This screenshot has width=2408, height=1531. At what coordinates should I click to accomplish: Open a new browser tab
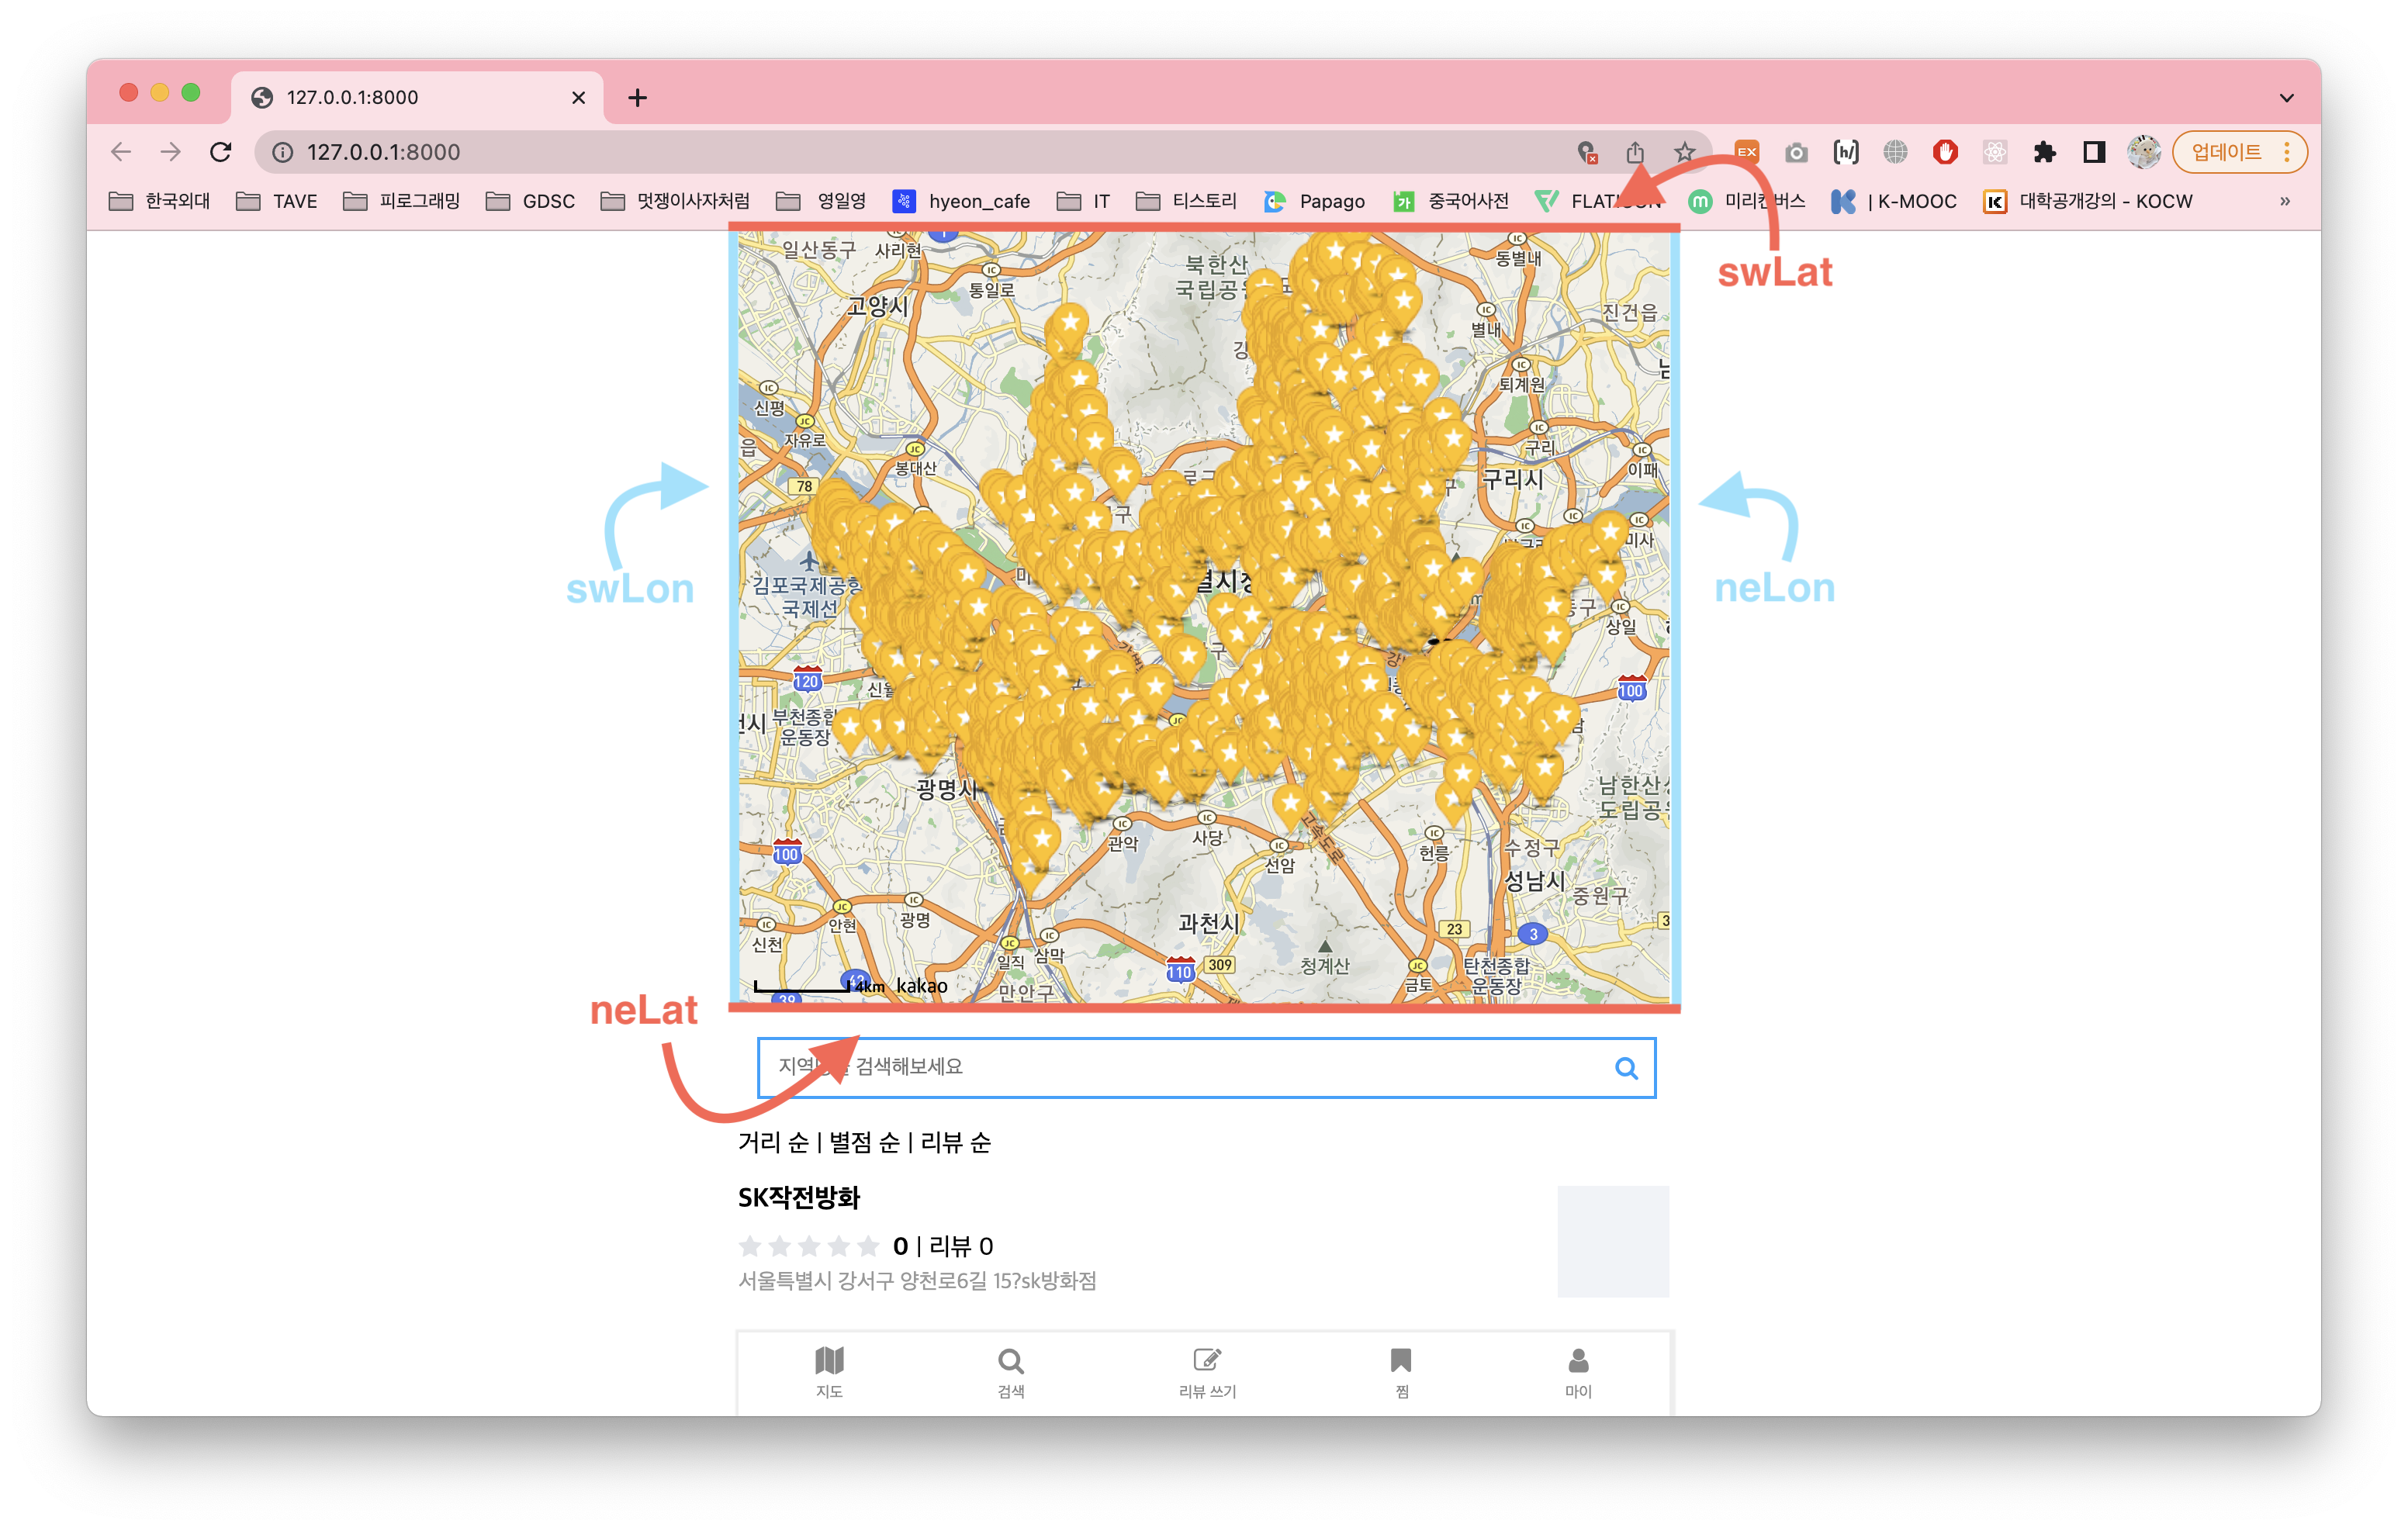coord(638,98)
